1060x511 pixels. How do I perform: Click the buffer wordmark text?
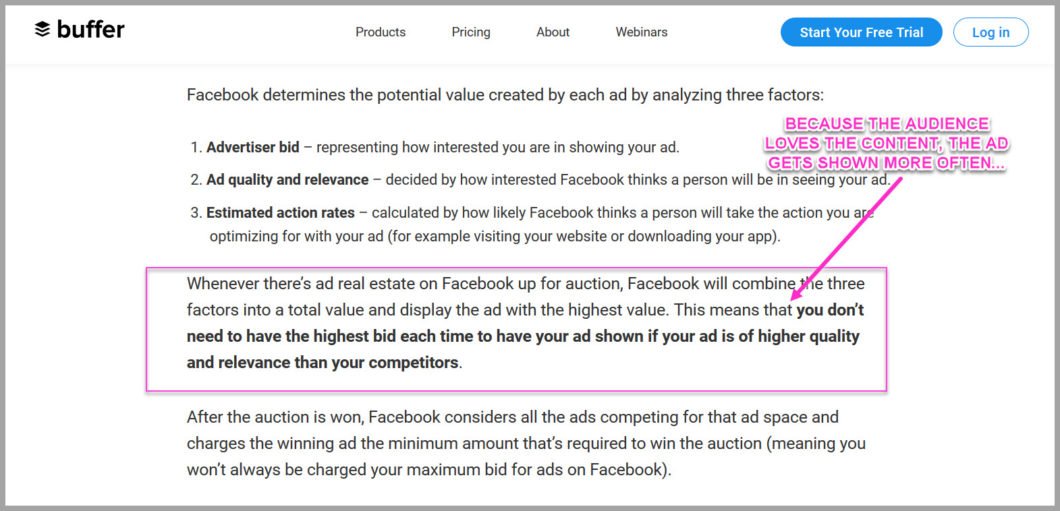91,30
